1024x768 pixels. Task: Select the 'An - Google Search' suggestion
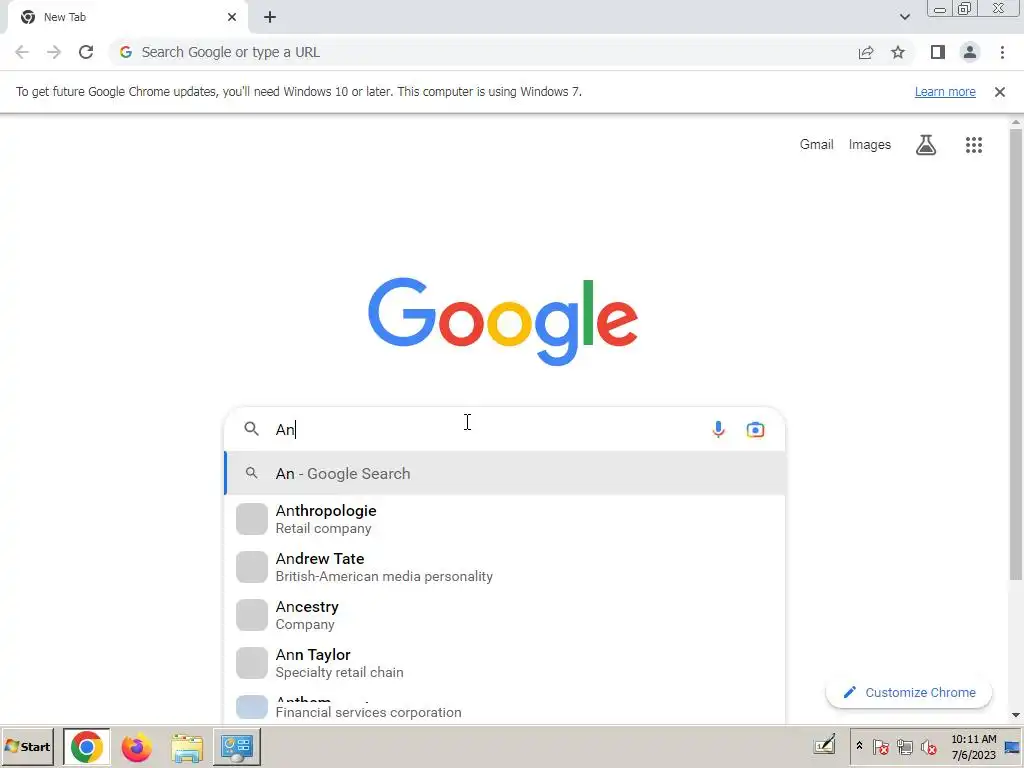(x=505, y=473)
